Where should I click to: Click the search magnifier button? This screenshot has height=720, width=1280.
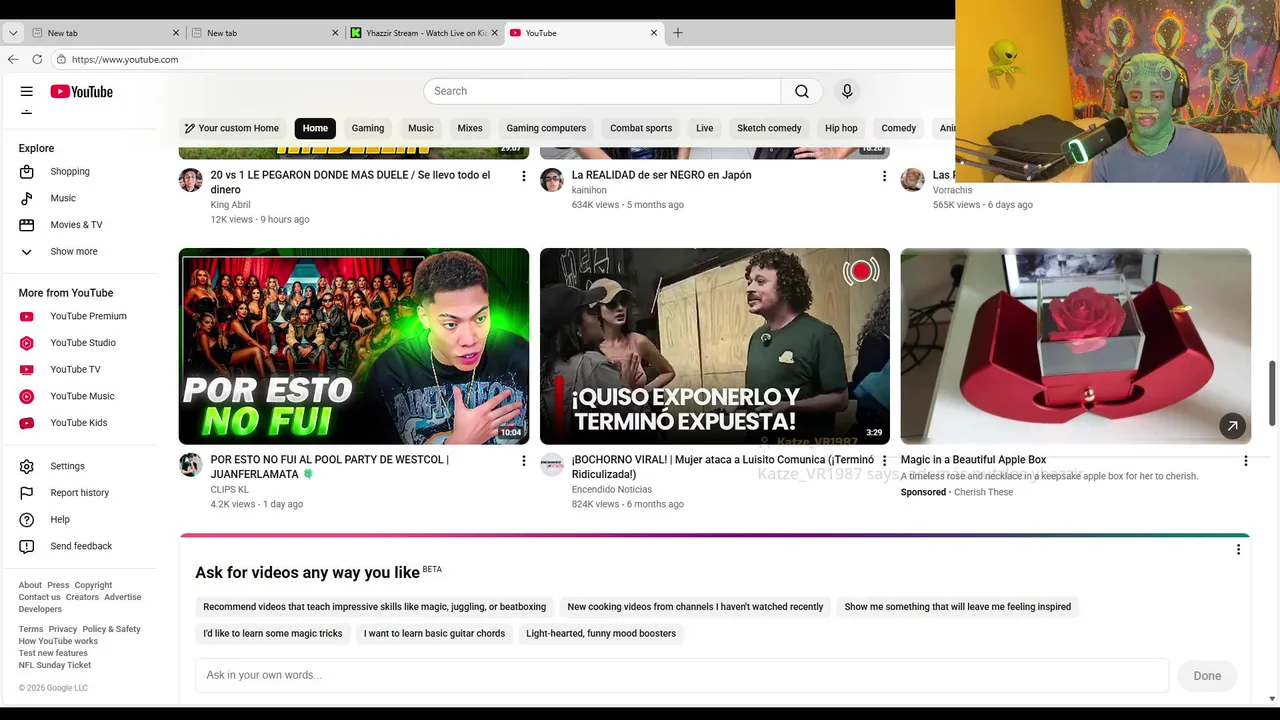pyautogui.click(x=802, y=91)
